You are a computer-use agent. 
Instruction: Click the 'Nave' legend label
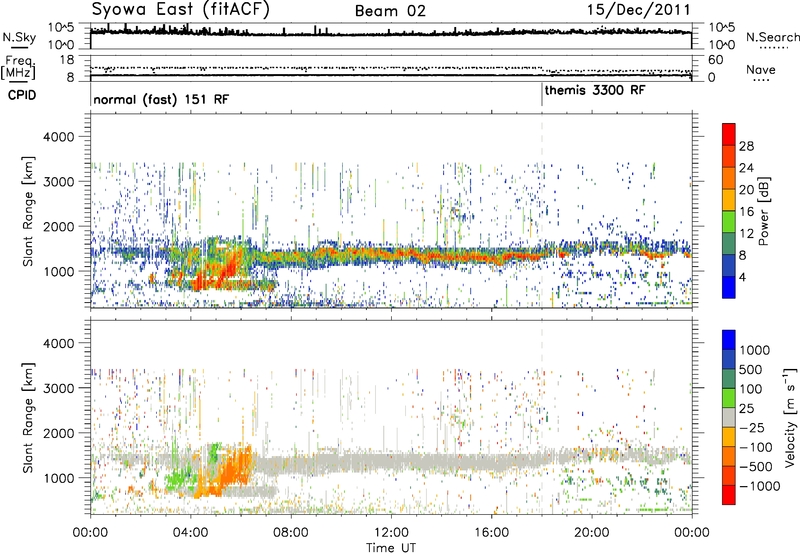pyautogui.click(x=760, y=69)
